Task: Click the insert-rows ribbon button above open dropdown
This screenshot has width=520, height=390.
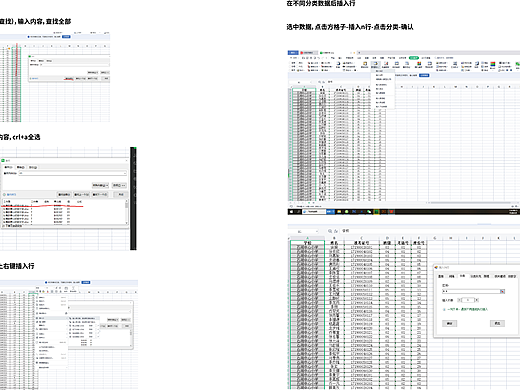Action: (x=375, y=65)
